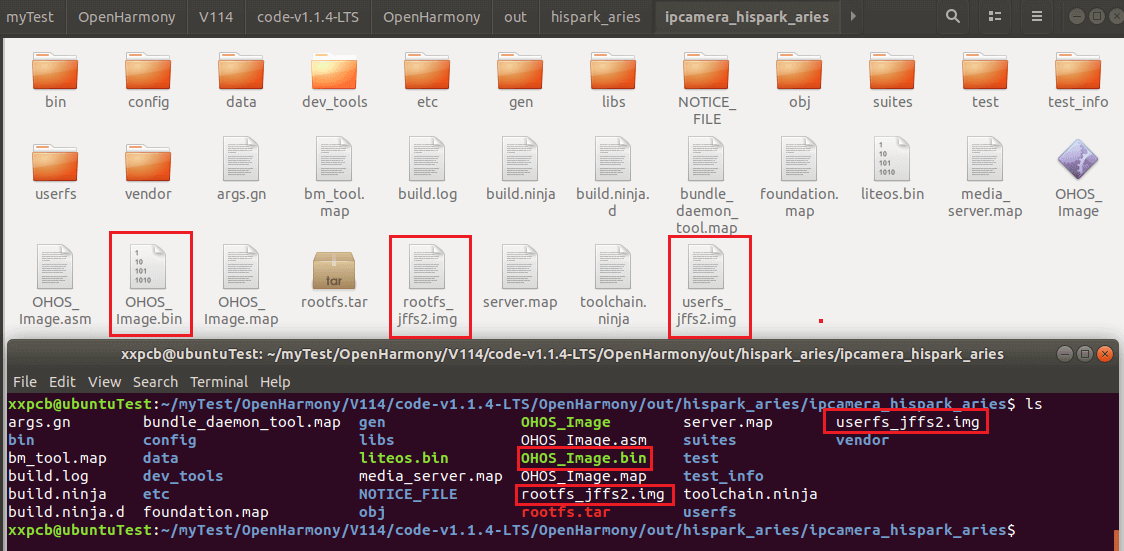Navigate to hispark_aries in path bar
Screen dimensions: 1124x551
(596, 17)
